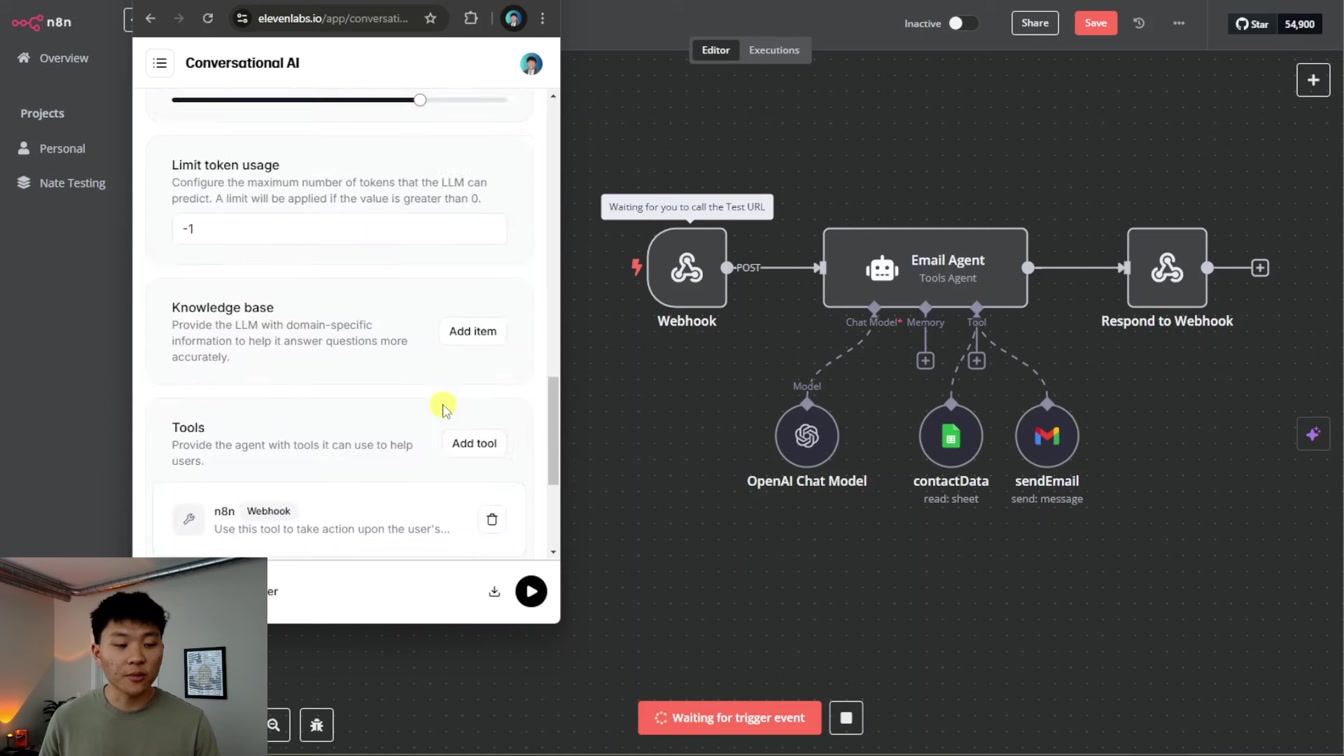Add a Memory sub-node with plus
1344x756 pixels.
(925, 360)
